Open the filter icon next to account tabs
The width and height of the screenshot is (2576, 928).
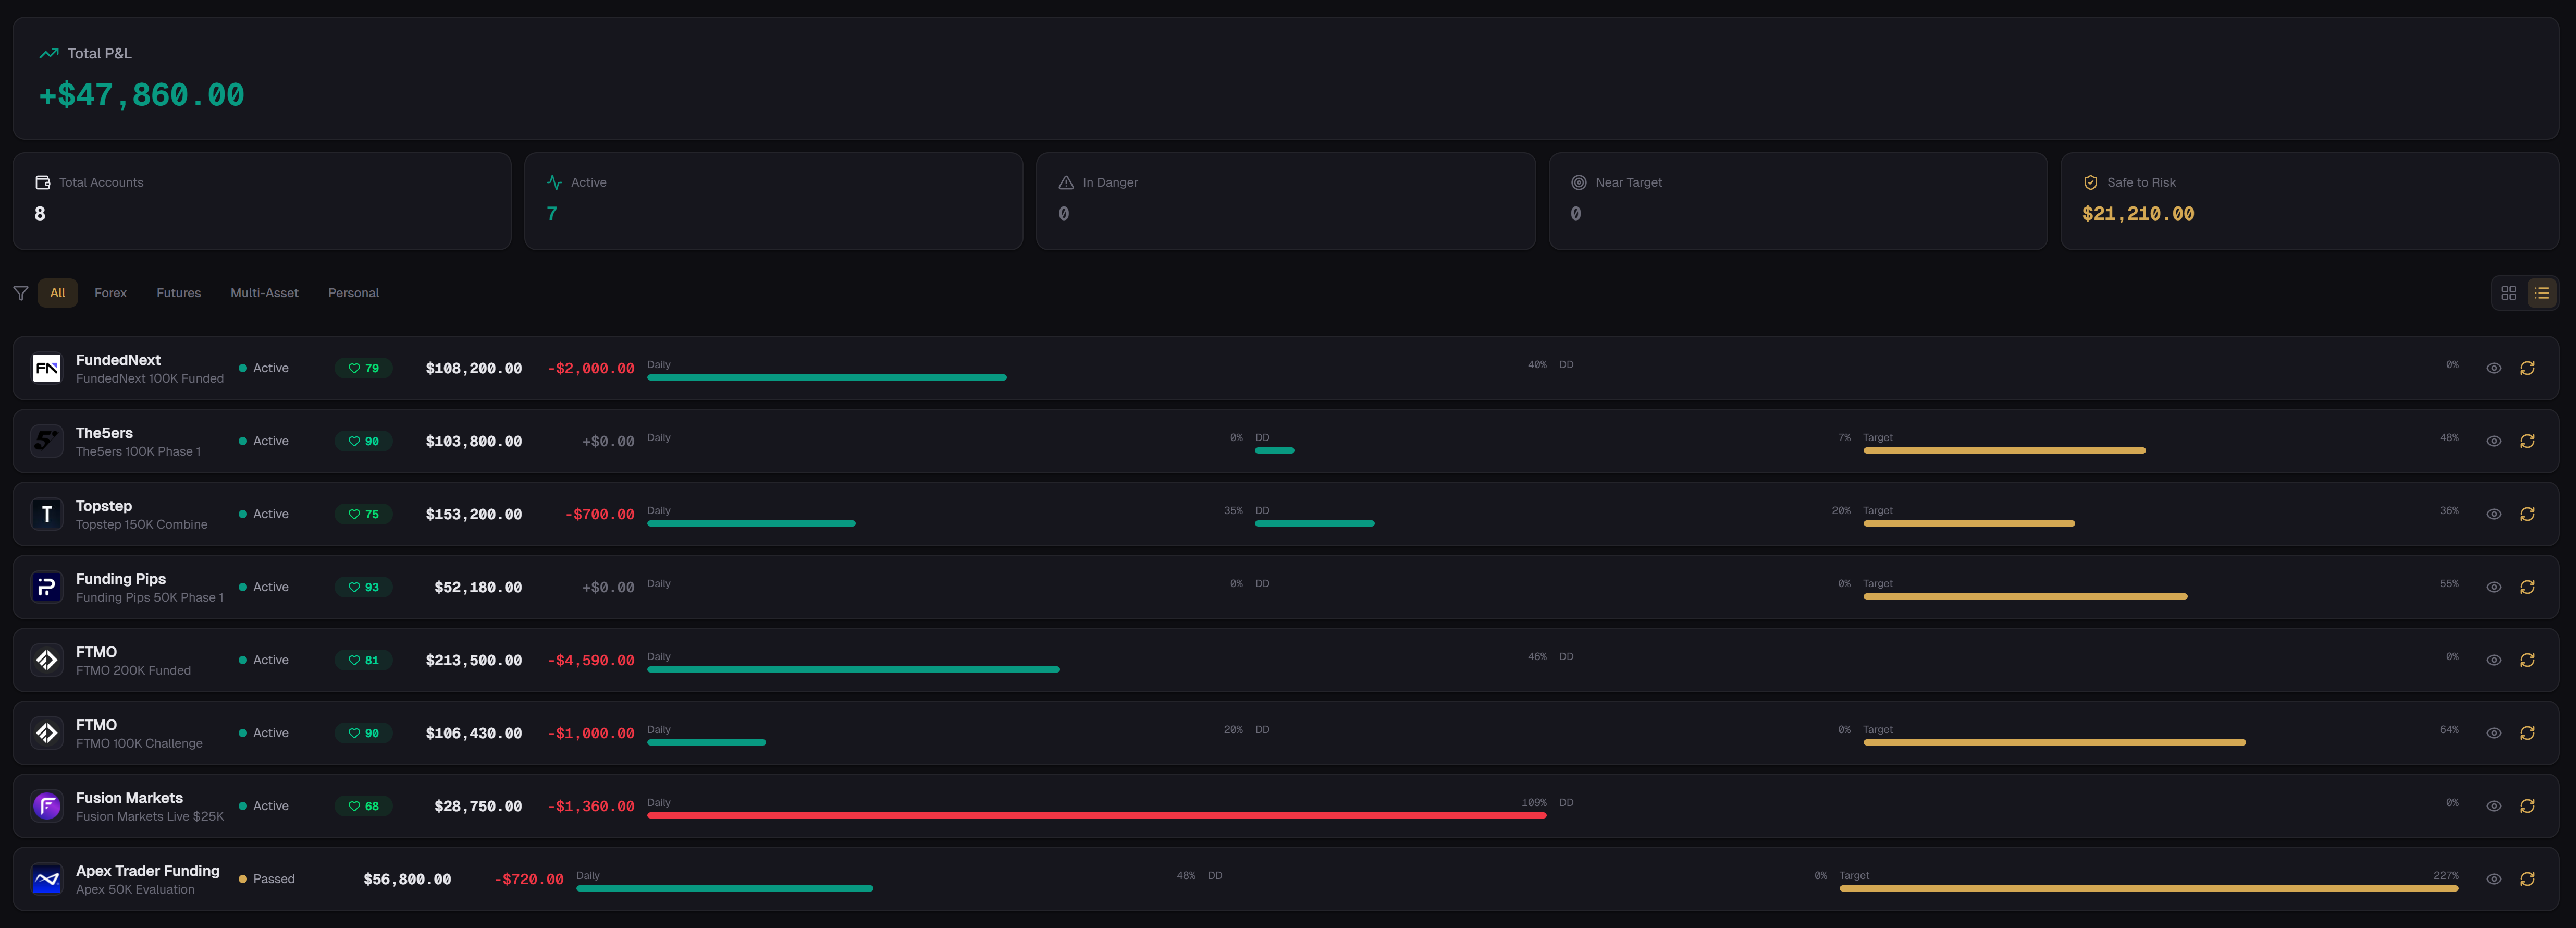pyautogui.click(x=21, y=292)
